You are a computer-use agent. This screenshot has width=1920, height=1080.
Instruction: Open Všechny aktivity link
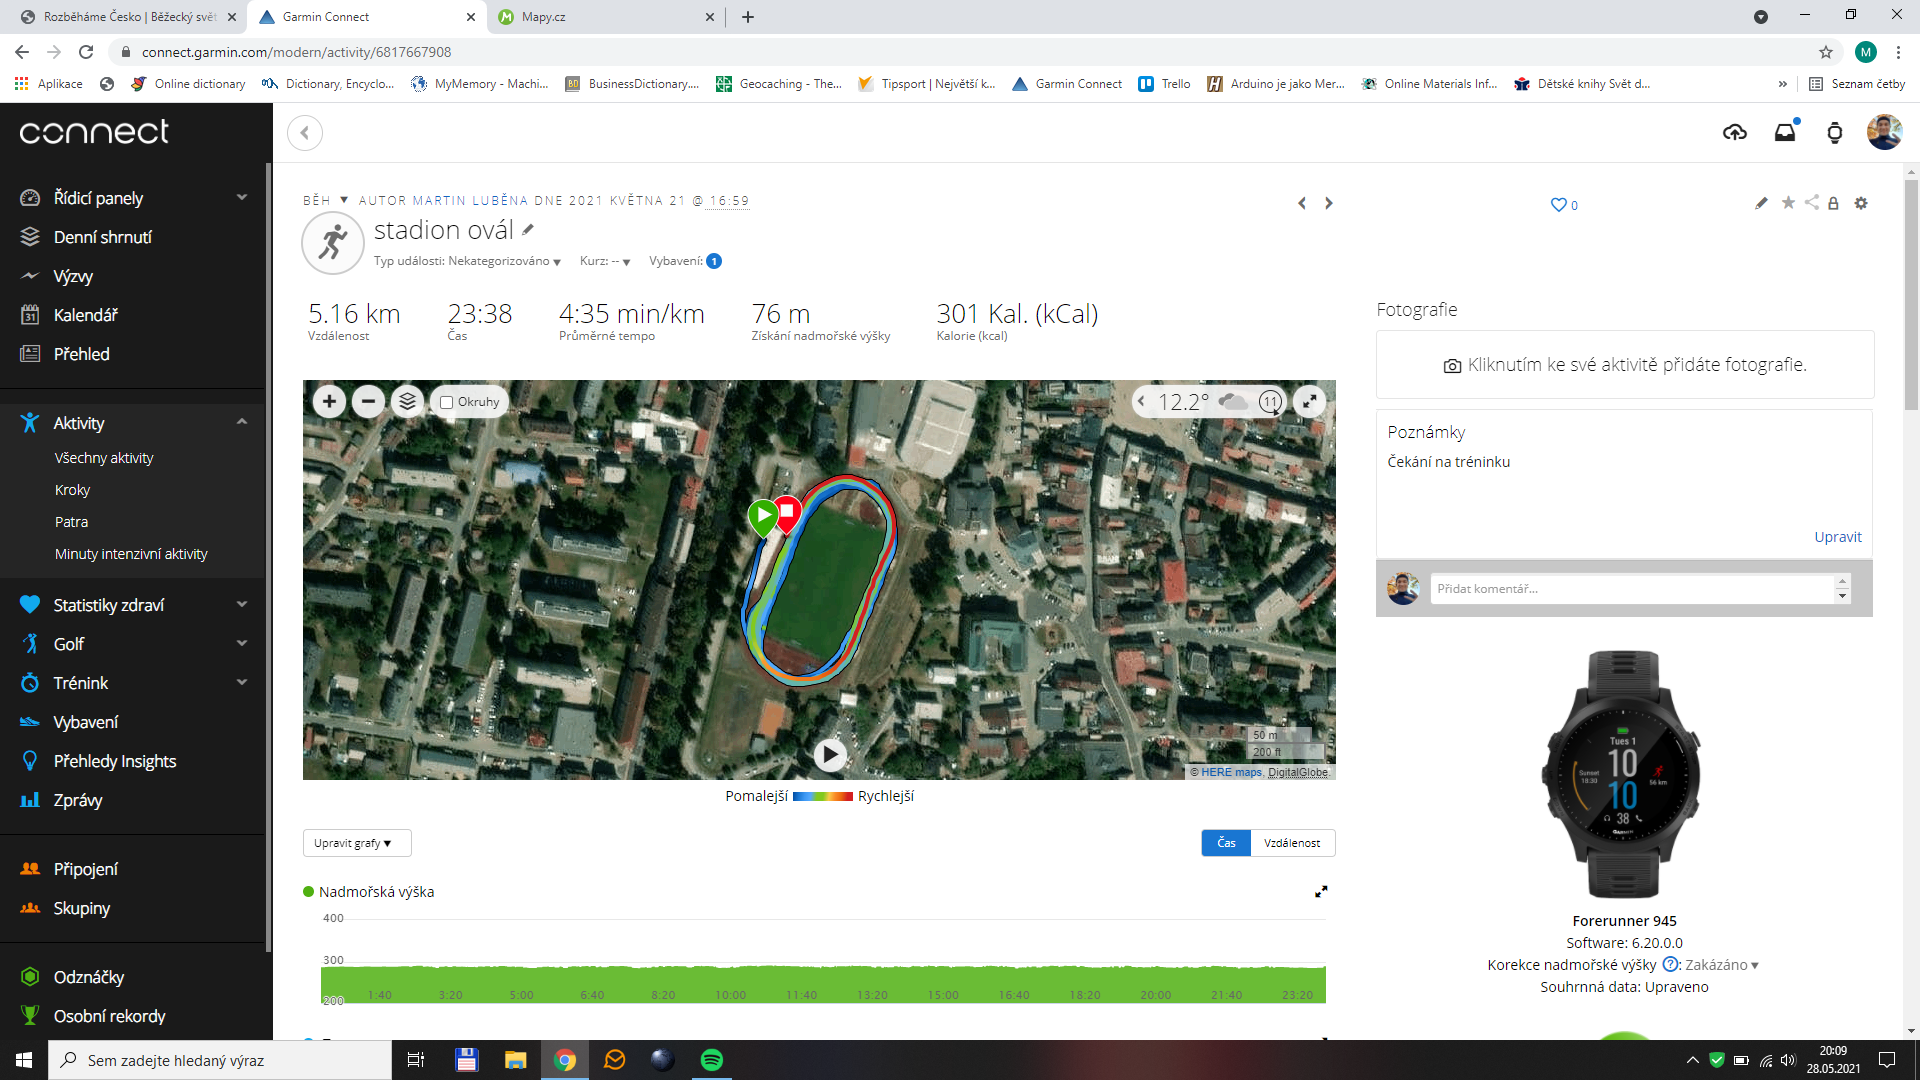coord(104,458)
